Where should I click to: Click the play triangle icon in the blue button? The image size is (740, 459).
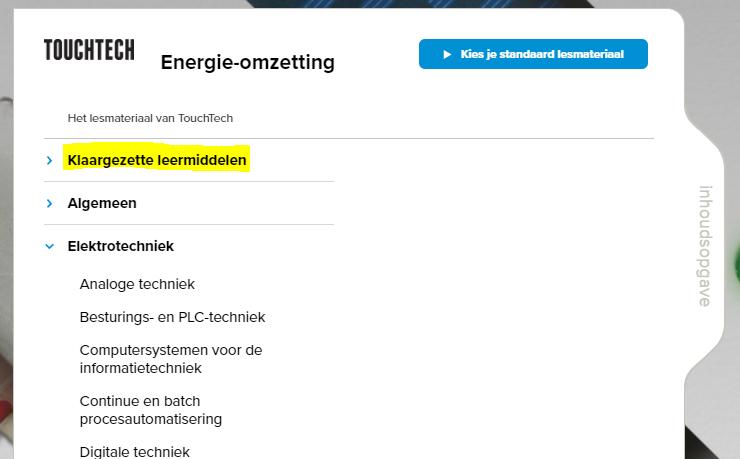pos(447,54)
